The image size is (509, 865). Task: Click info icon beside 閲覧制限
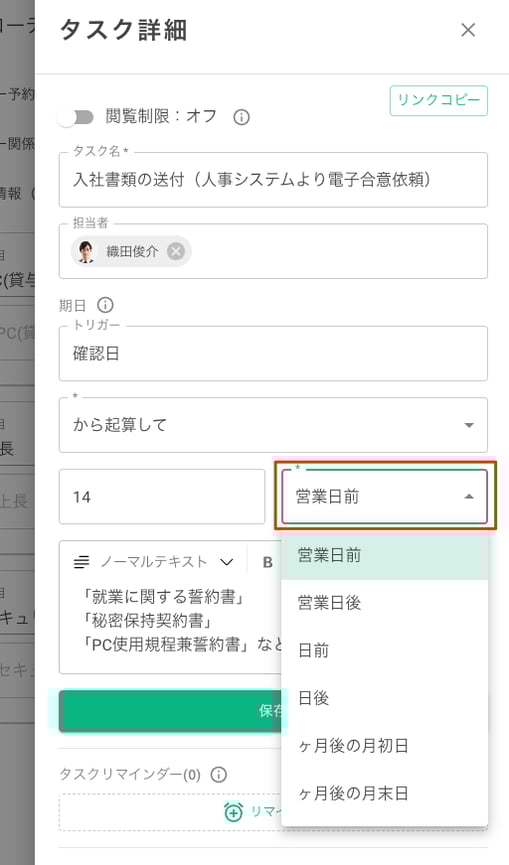click(242, 117)
